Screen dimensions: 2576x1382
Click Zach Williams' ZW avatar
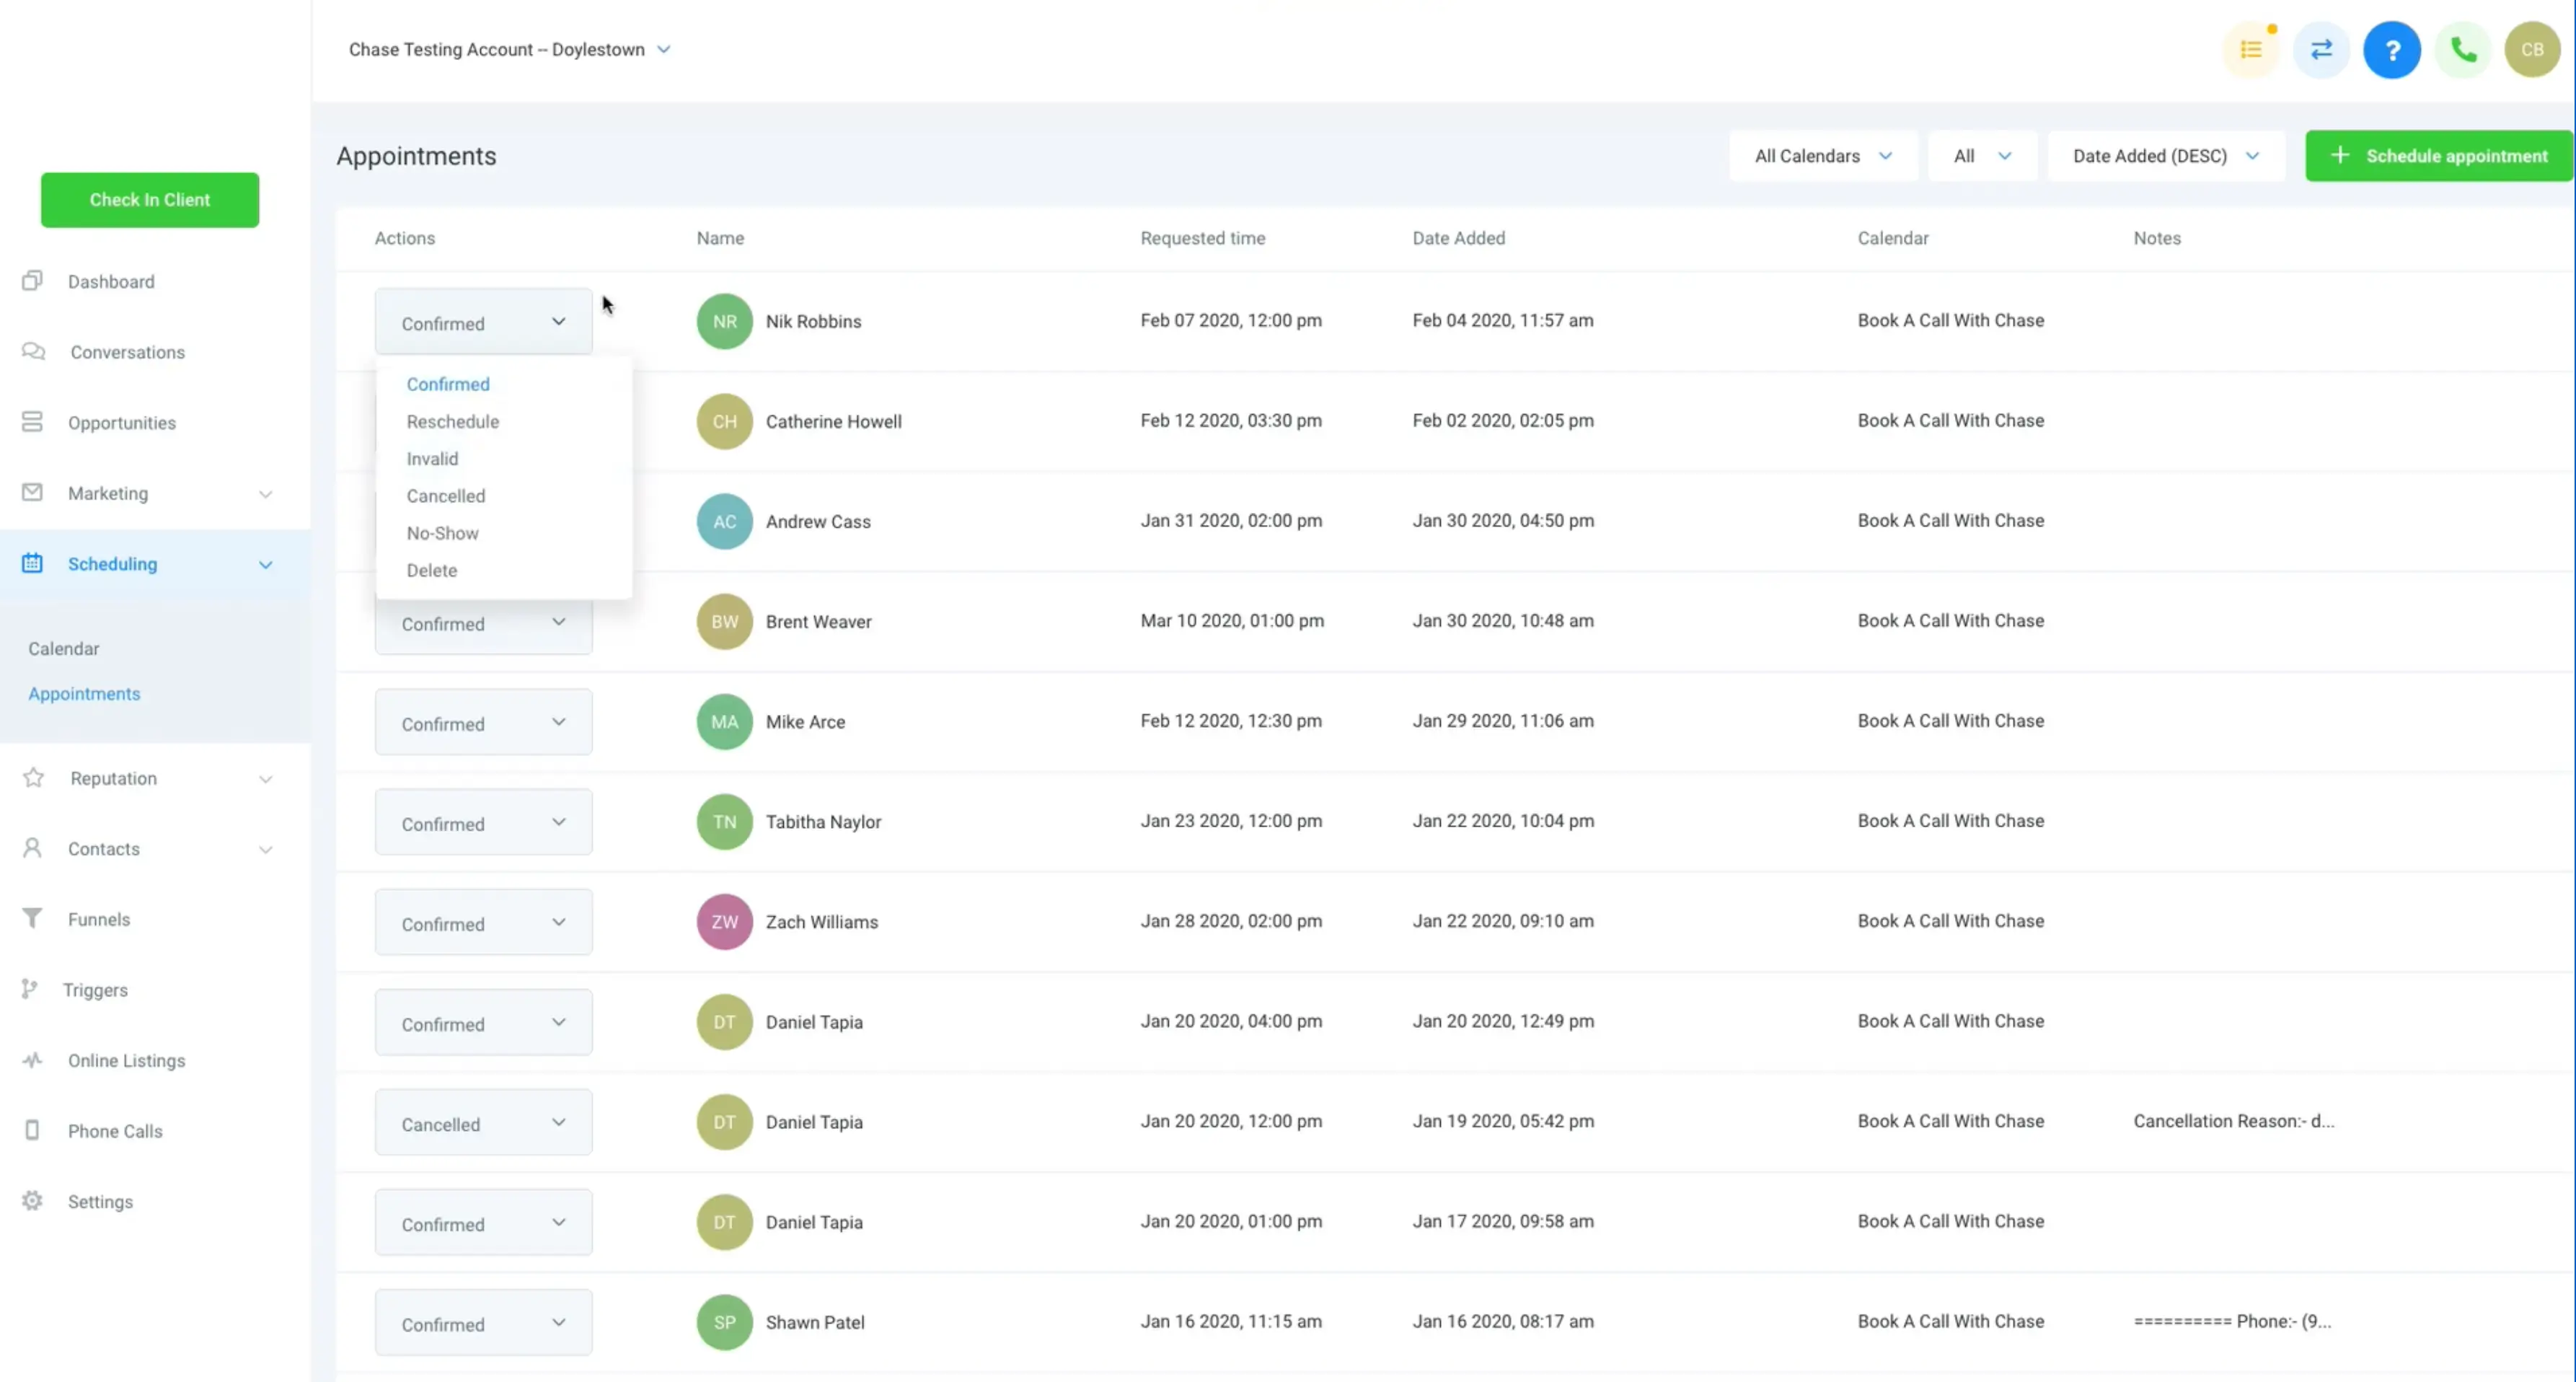coord(724,922)
